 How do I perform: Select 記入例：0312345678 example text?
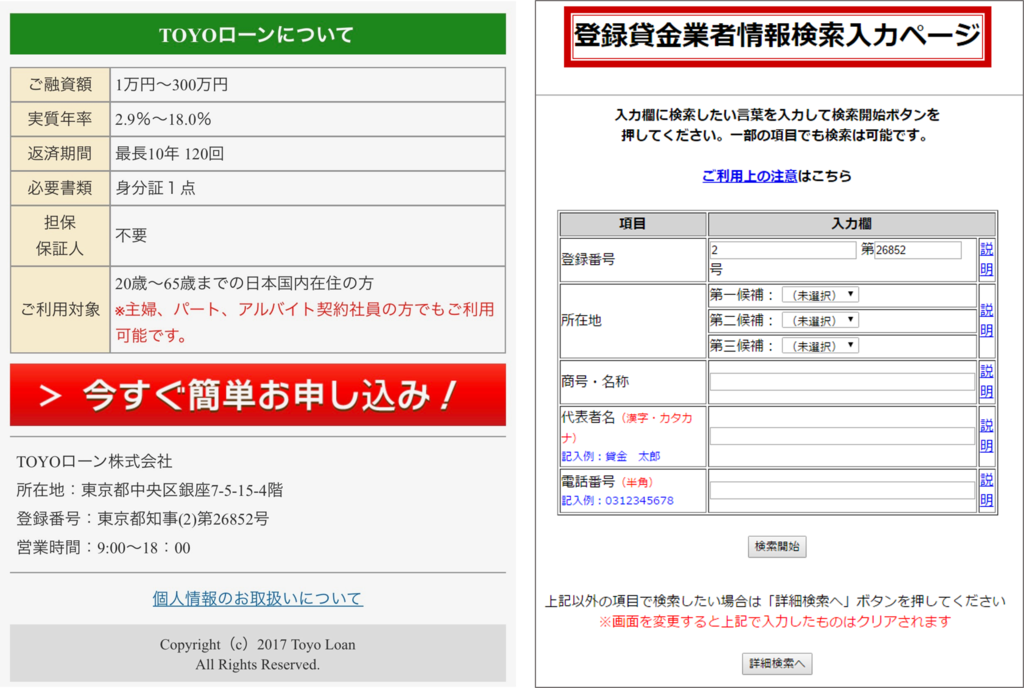tap(618, 501)
